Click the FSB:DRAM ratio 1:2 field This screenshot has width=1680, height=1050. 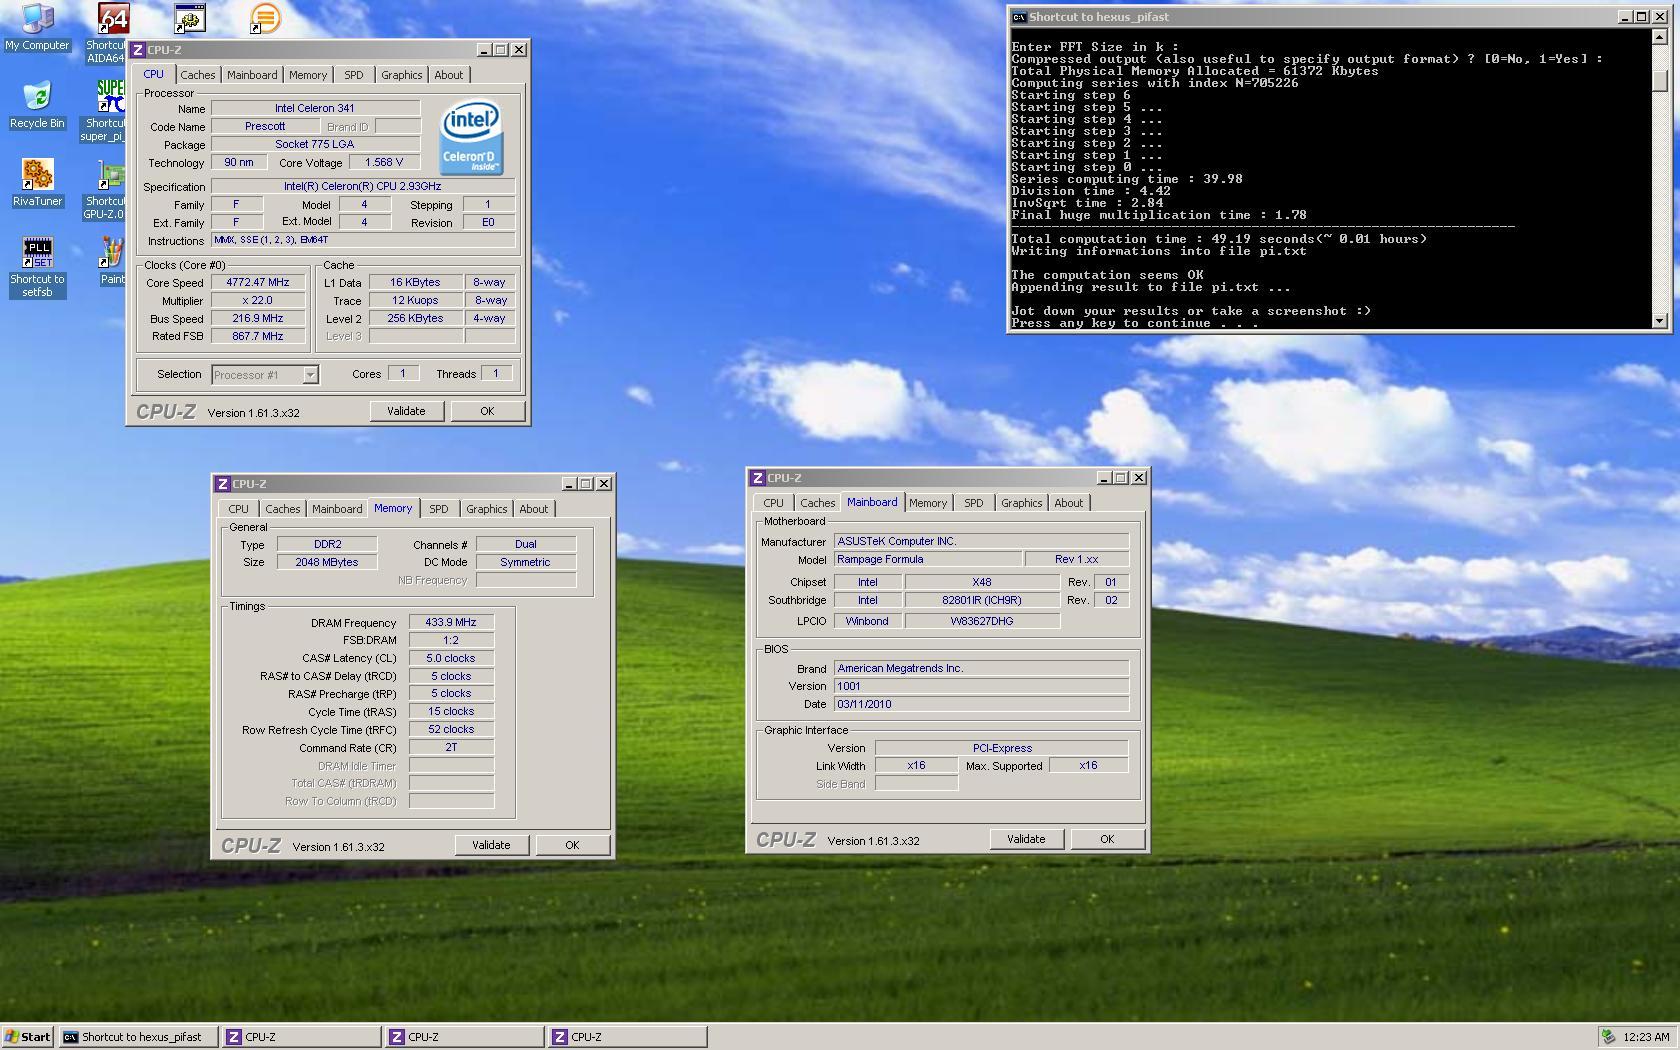click(451, 640)
